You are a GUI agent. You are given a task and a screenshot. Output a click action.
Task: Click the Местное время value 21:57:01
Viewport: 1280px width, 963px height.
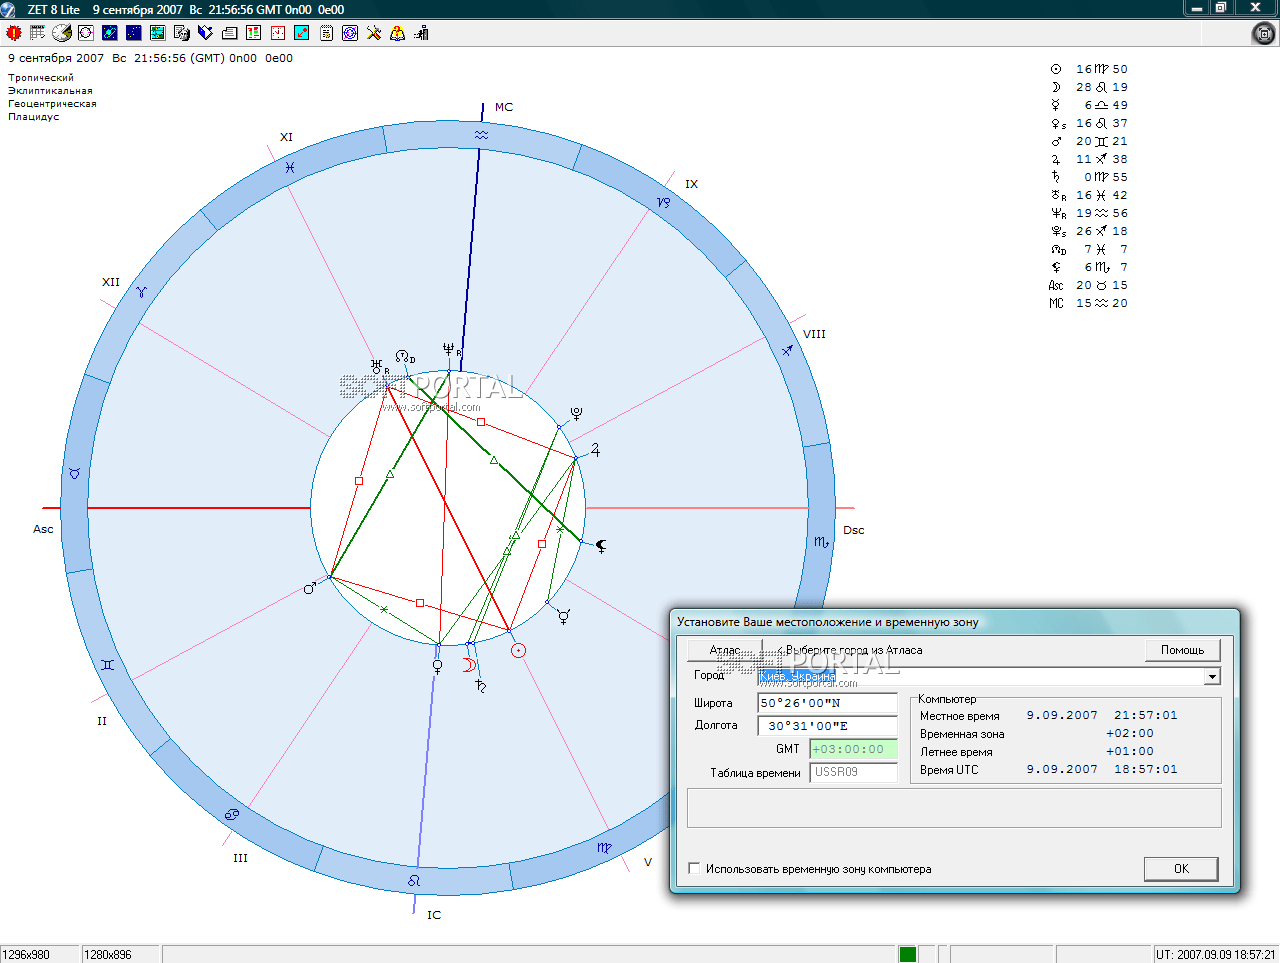[1146, 715]
